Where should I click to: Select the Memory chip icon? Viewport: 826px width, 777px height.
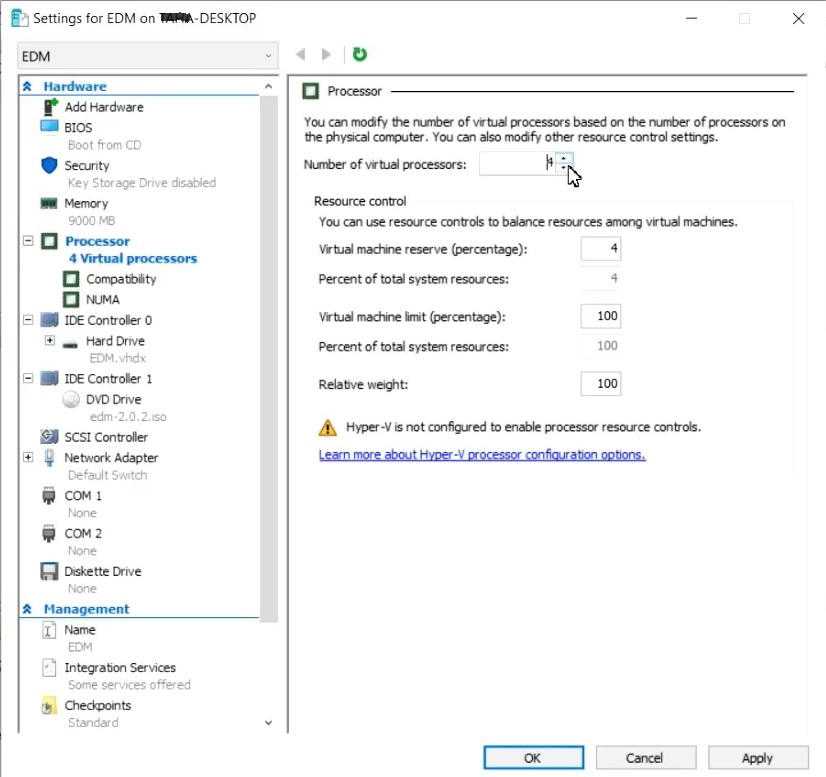(x=50, y=203)
